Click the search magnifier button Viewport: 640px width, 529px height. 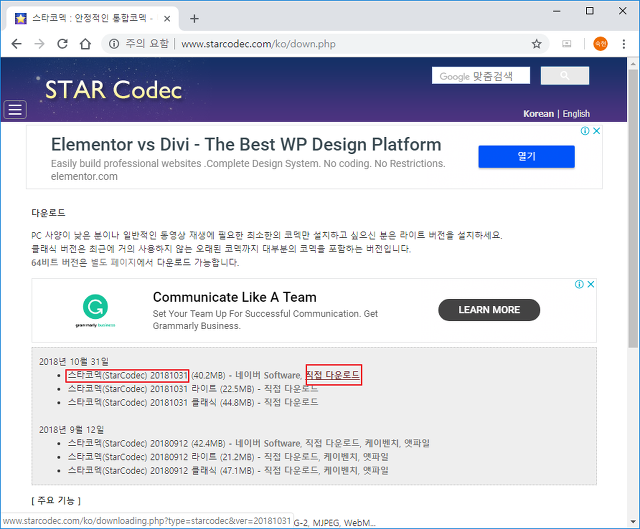(x=565, y=76)
